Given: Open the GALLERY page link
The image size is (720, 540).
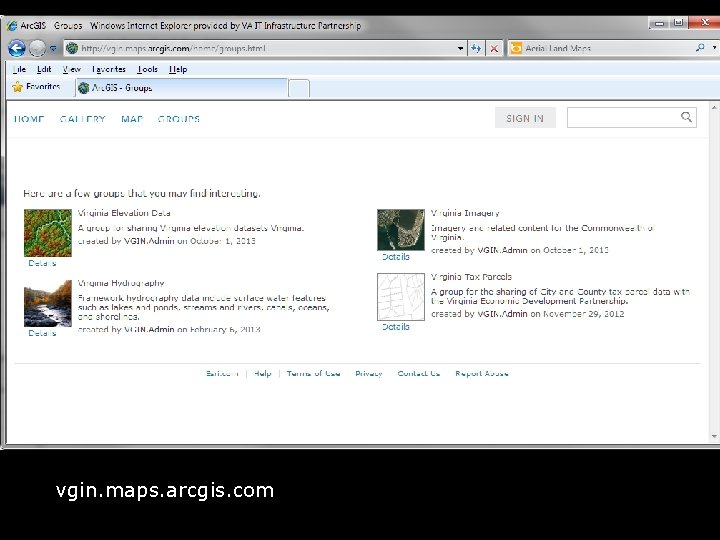Looking at the screenshot, I should [83, 119].
